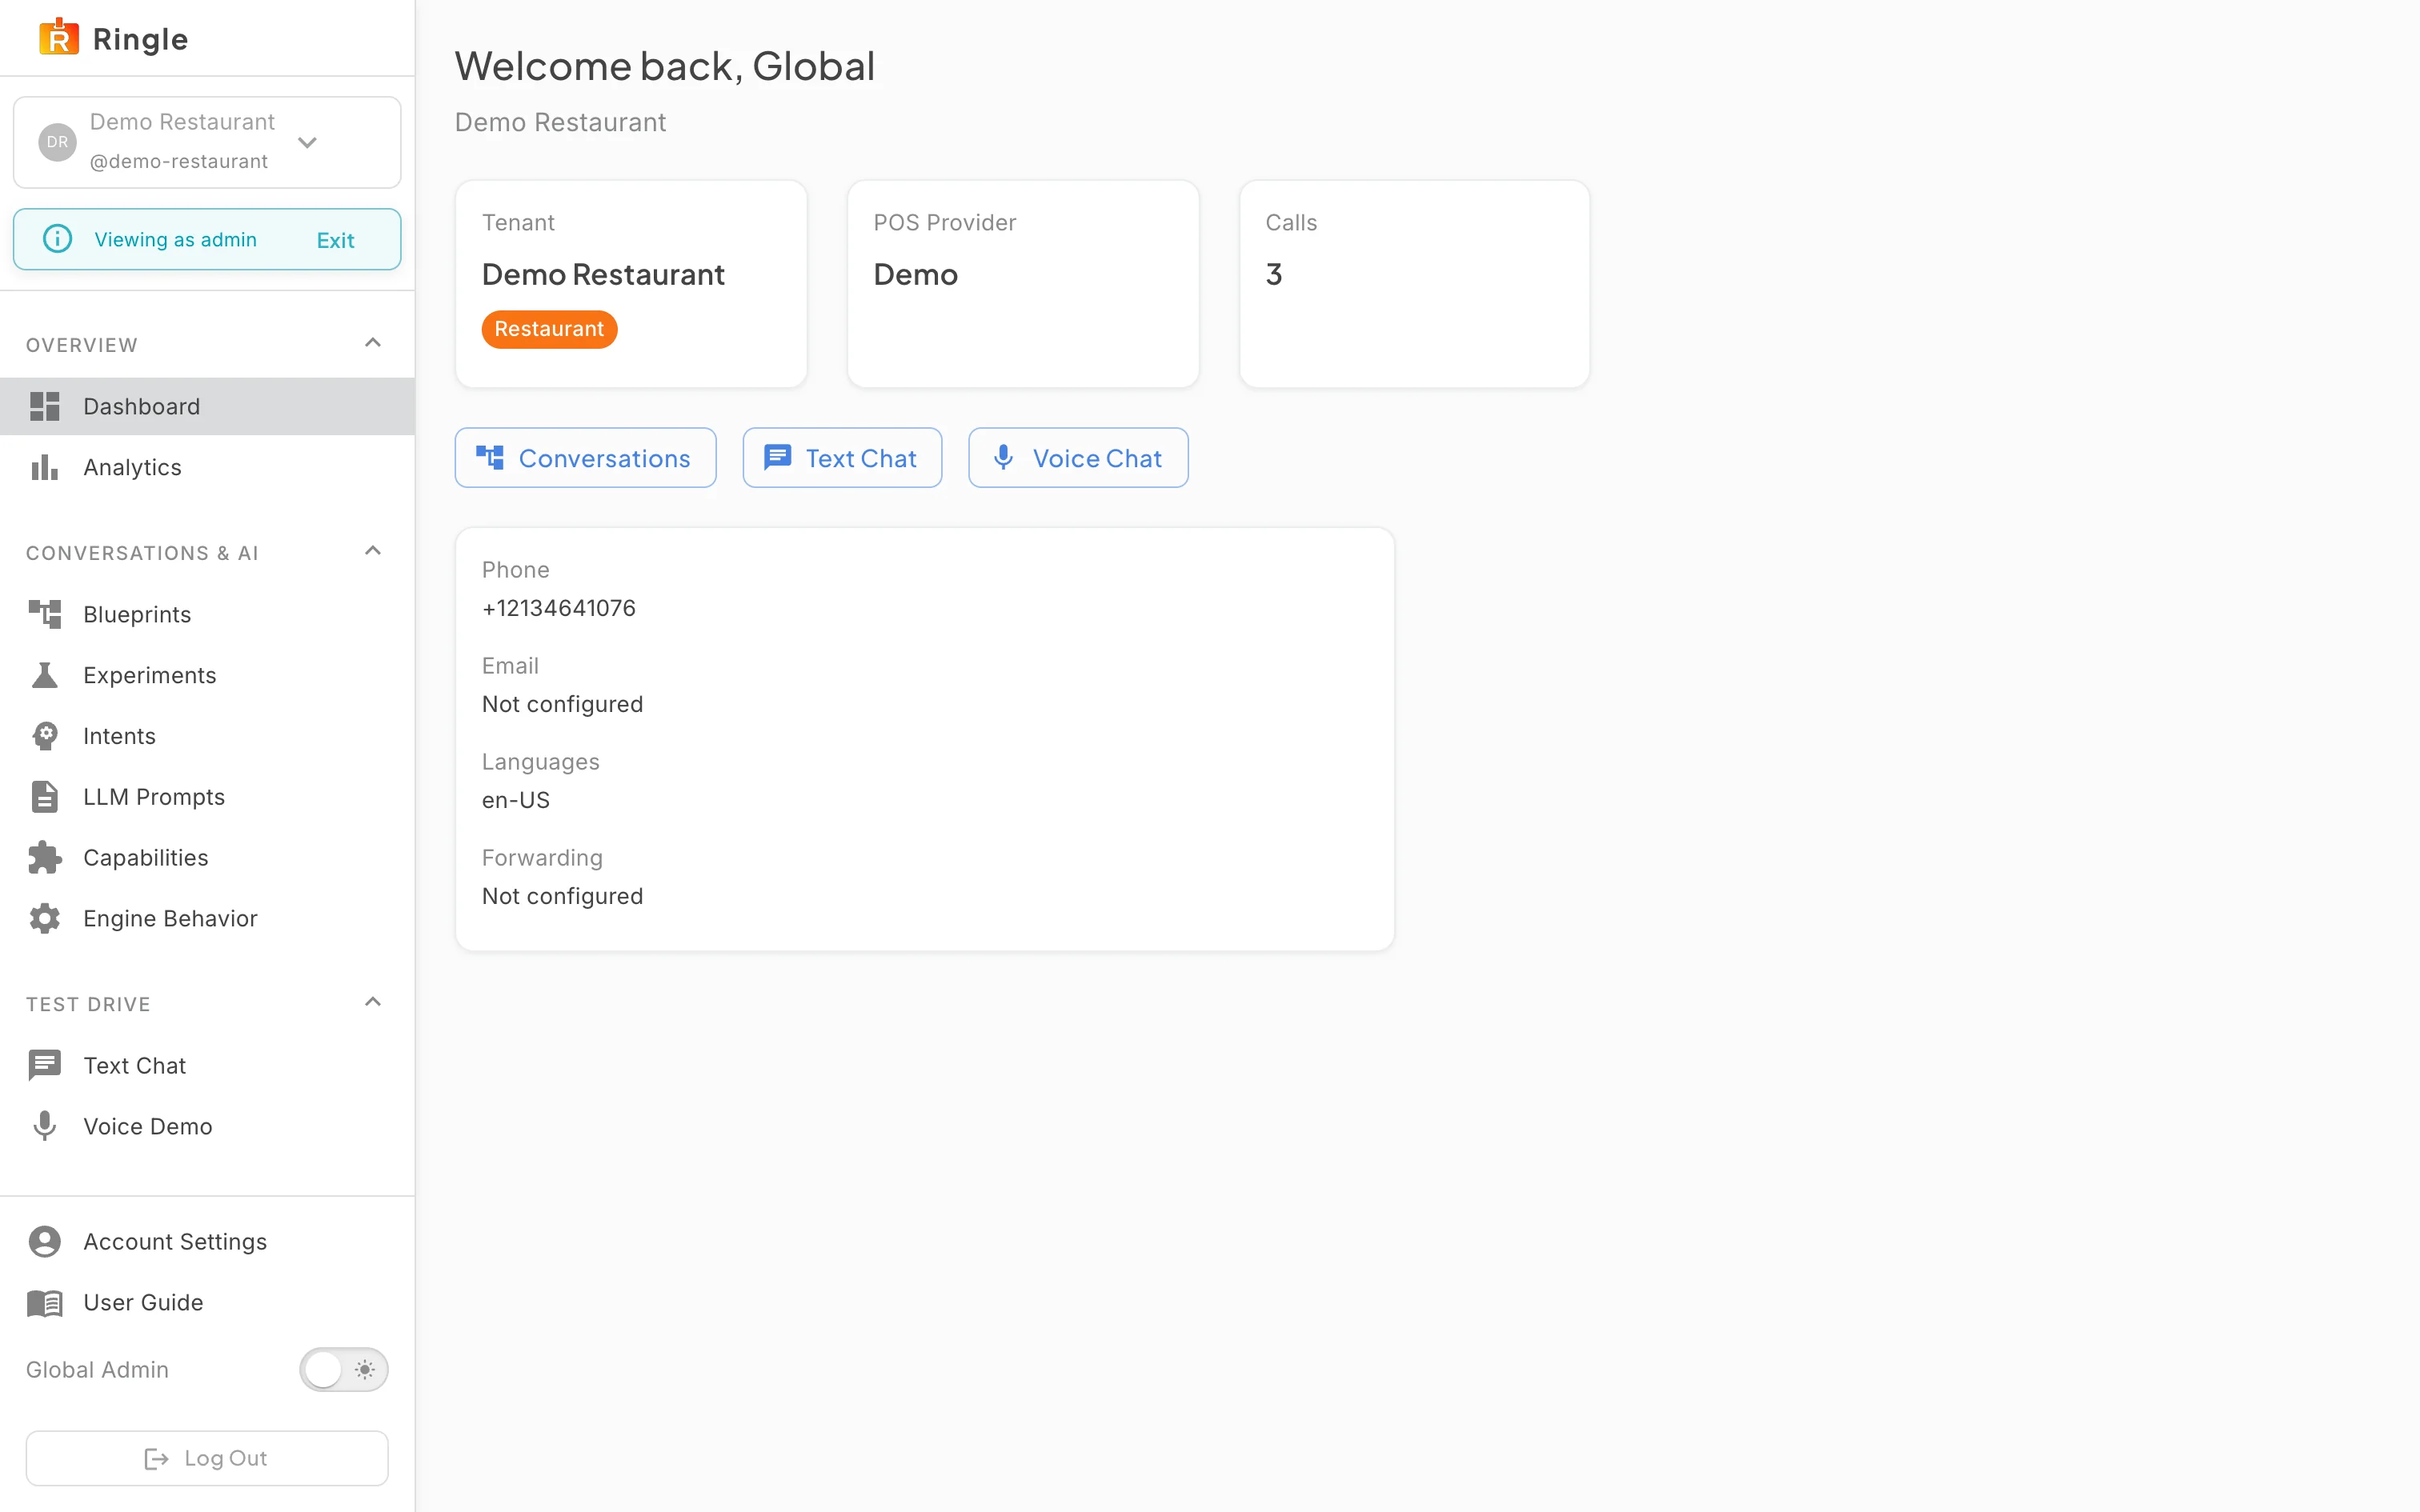
Task: Start Voice Chat from dashboard button
Action: (x=1078, y=458)
